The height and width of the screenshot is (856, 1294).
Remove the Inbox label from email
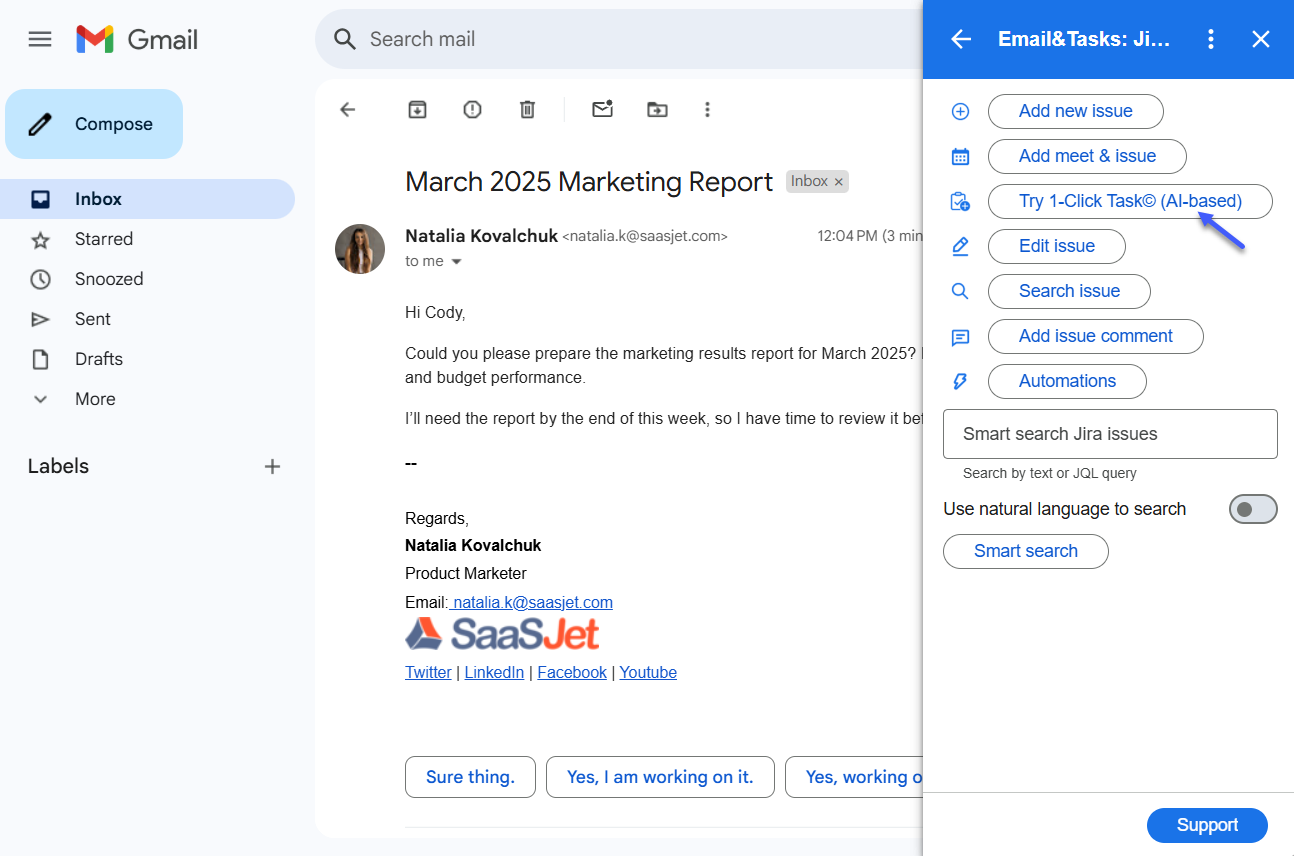(839, 182)
